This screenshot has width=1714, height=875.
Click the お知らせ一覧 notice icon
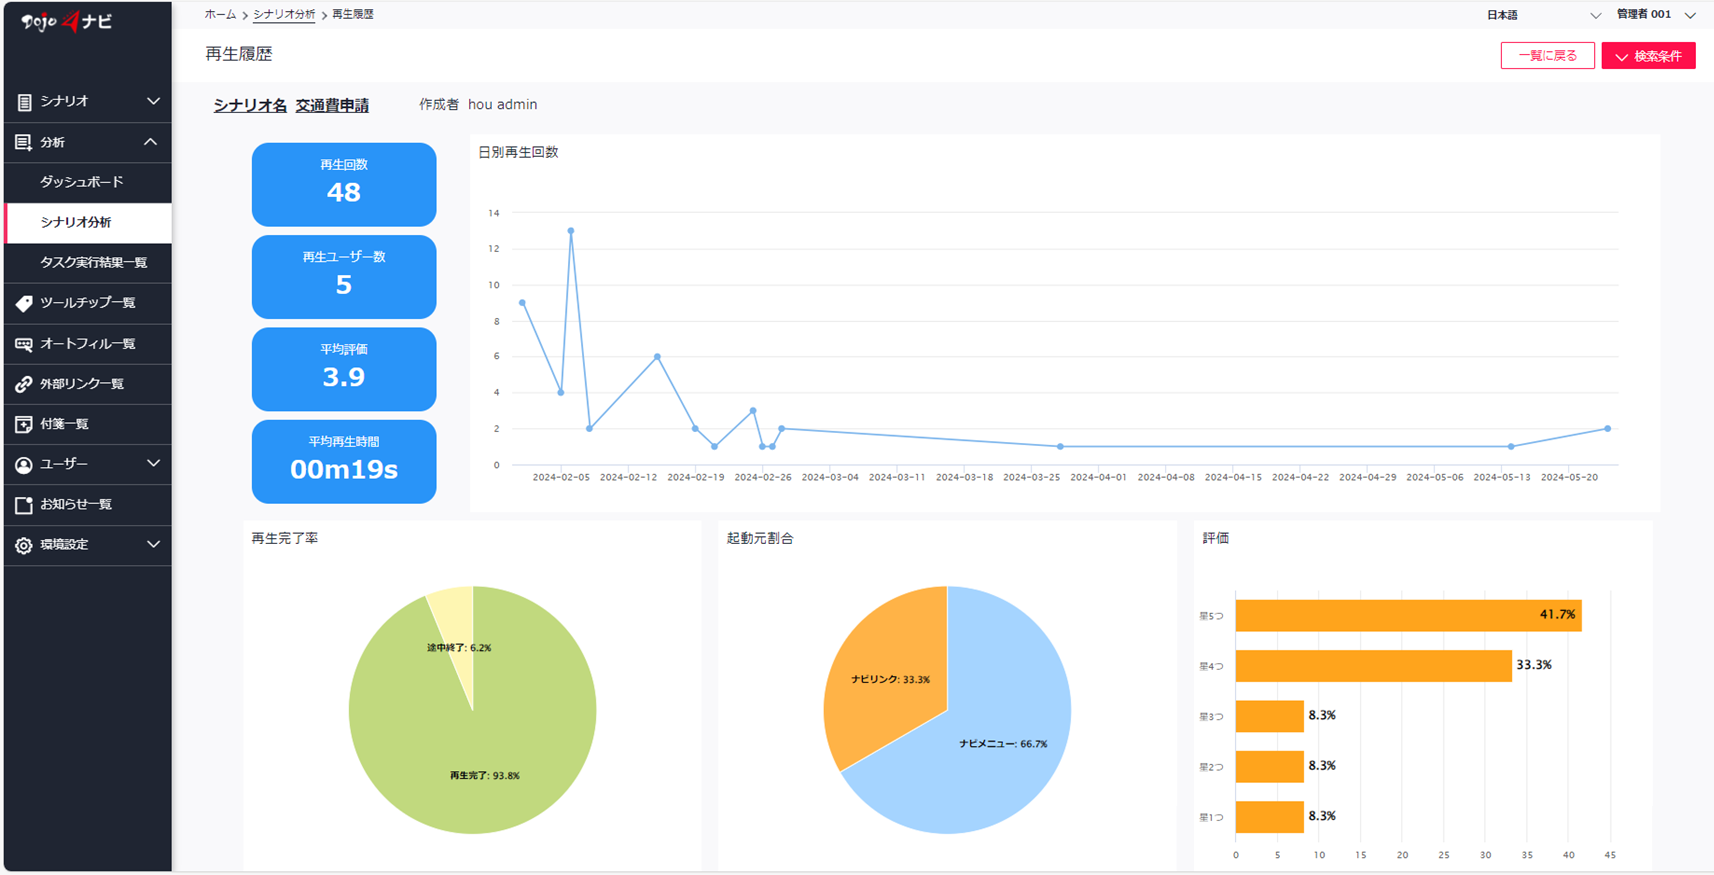pos(24,505)
